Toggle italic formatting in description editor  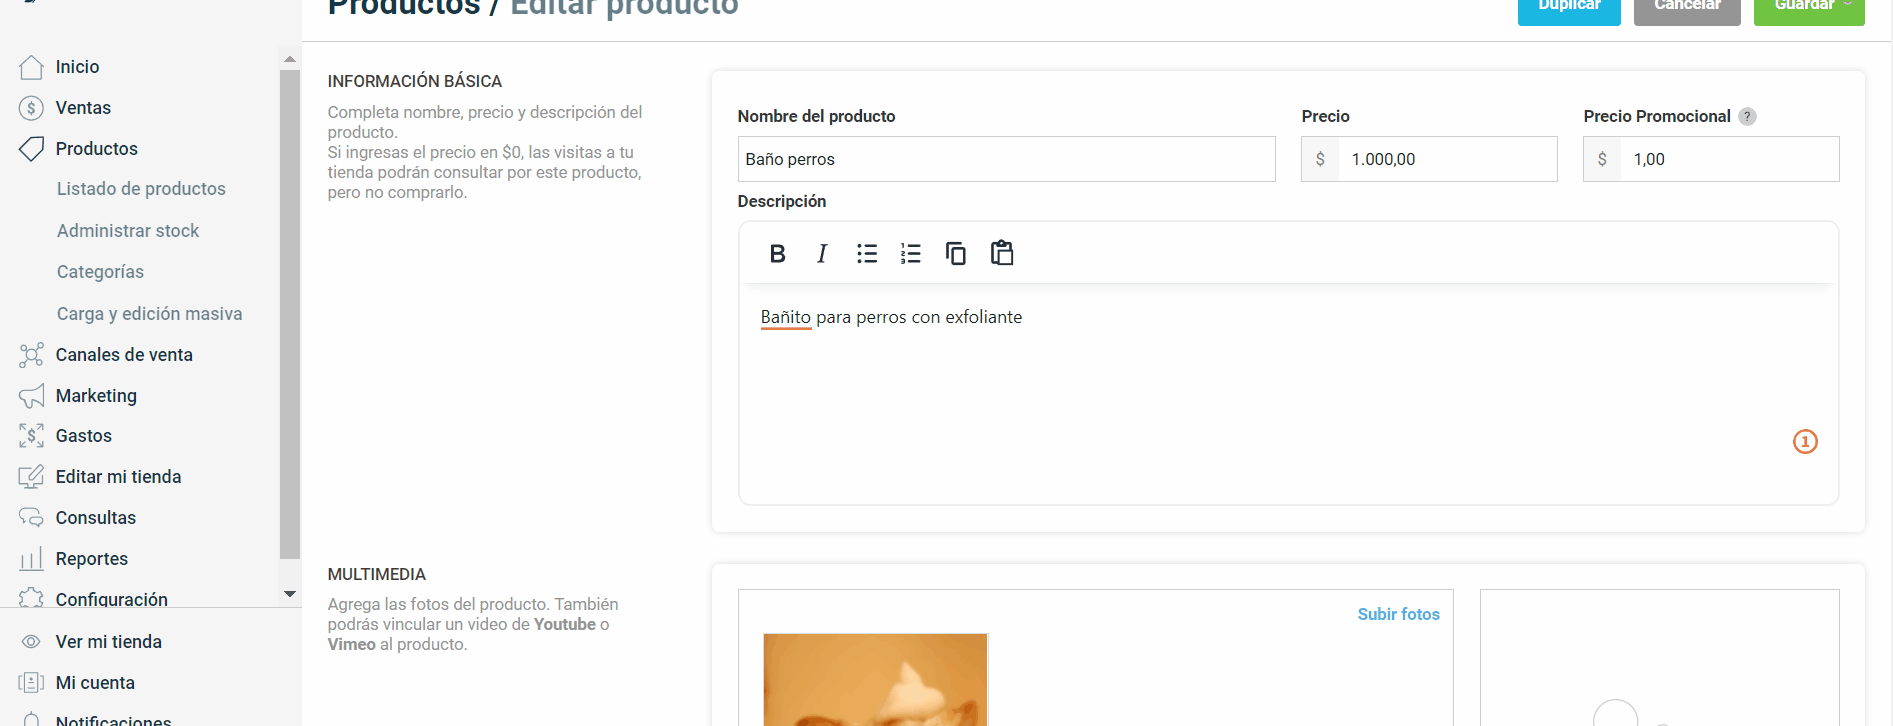(821, 254)
